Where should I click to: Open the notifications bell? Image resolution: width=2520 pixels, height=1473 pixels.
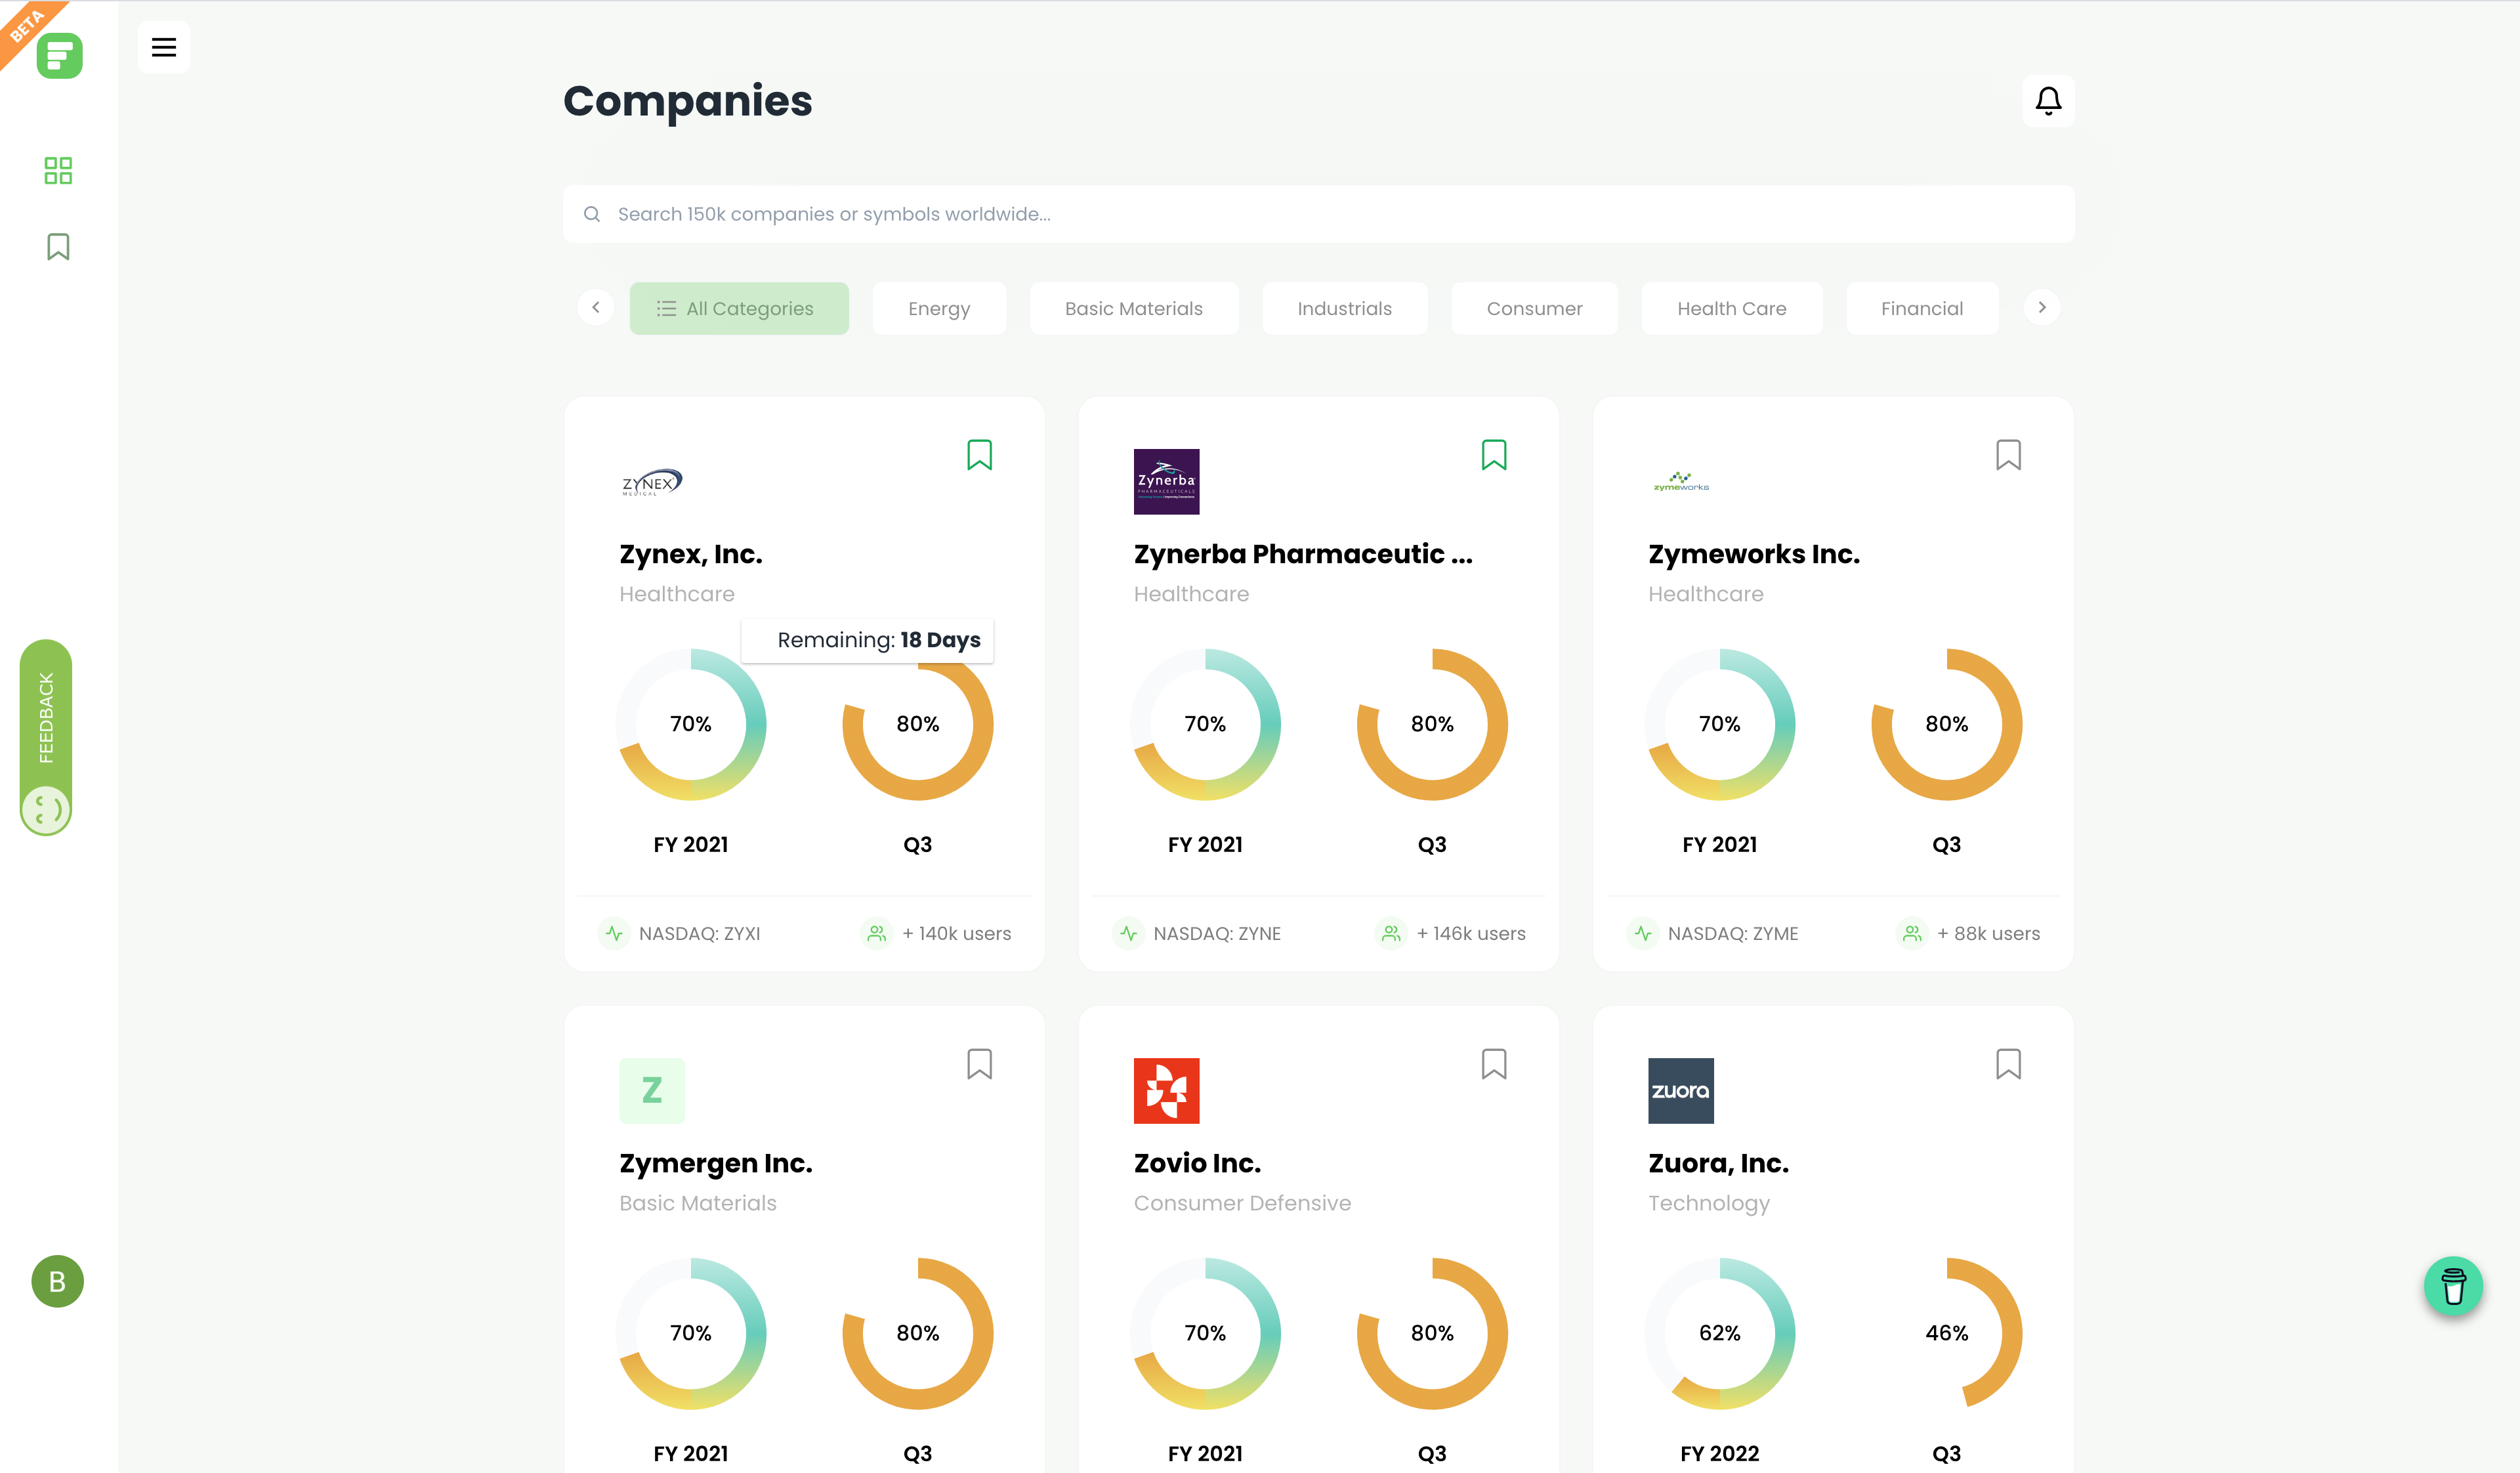coord(2048,100)
